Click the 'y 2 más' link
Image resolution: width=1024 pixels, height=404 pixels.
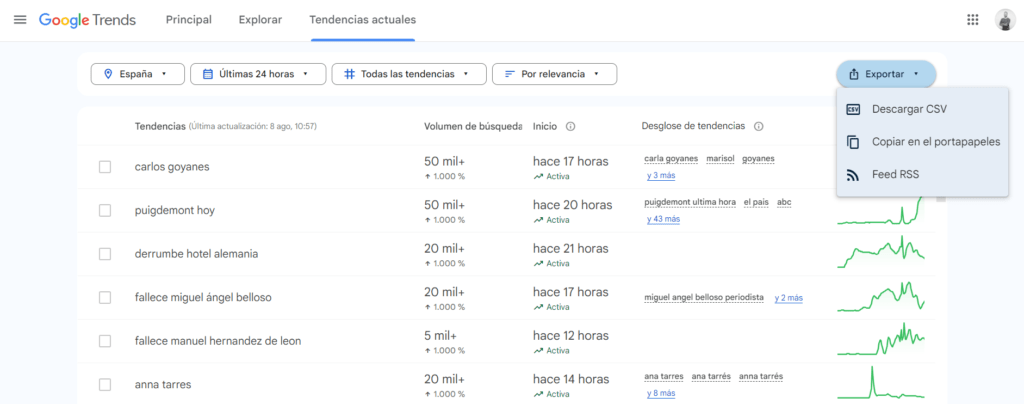[789, 298]
